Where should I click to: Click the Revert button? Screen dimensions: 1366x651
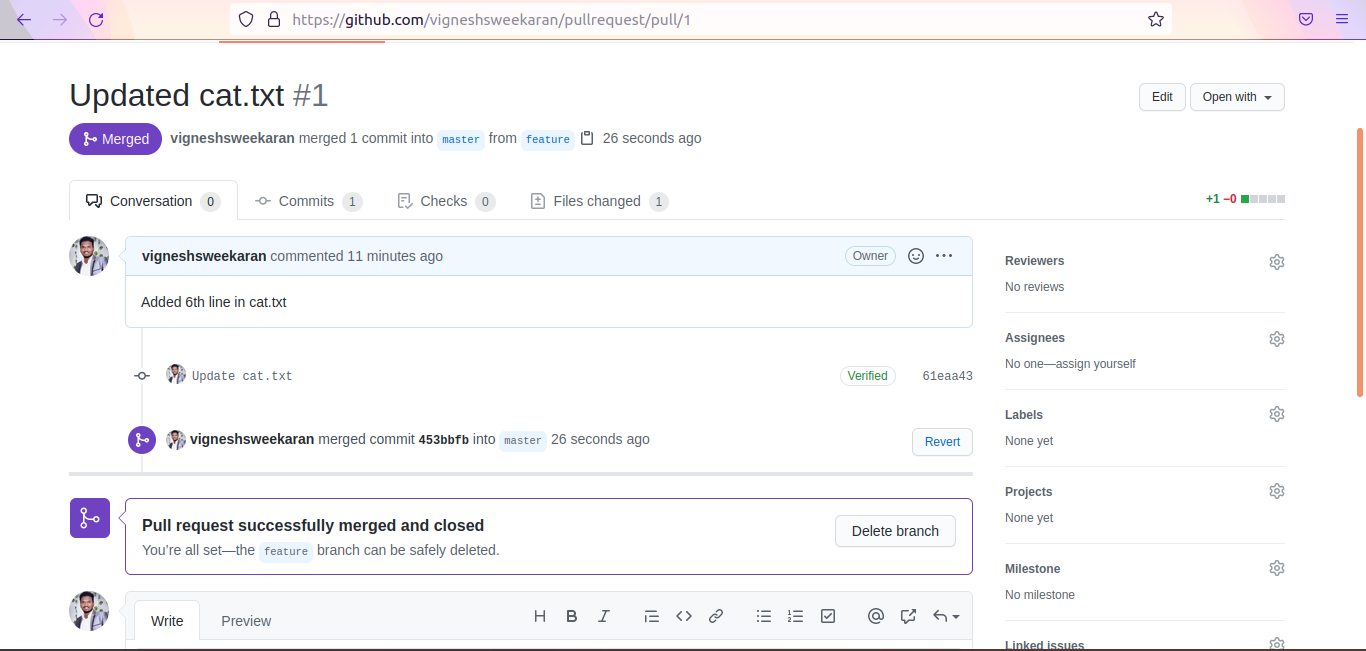942,442
